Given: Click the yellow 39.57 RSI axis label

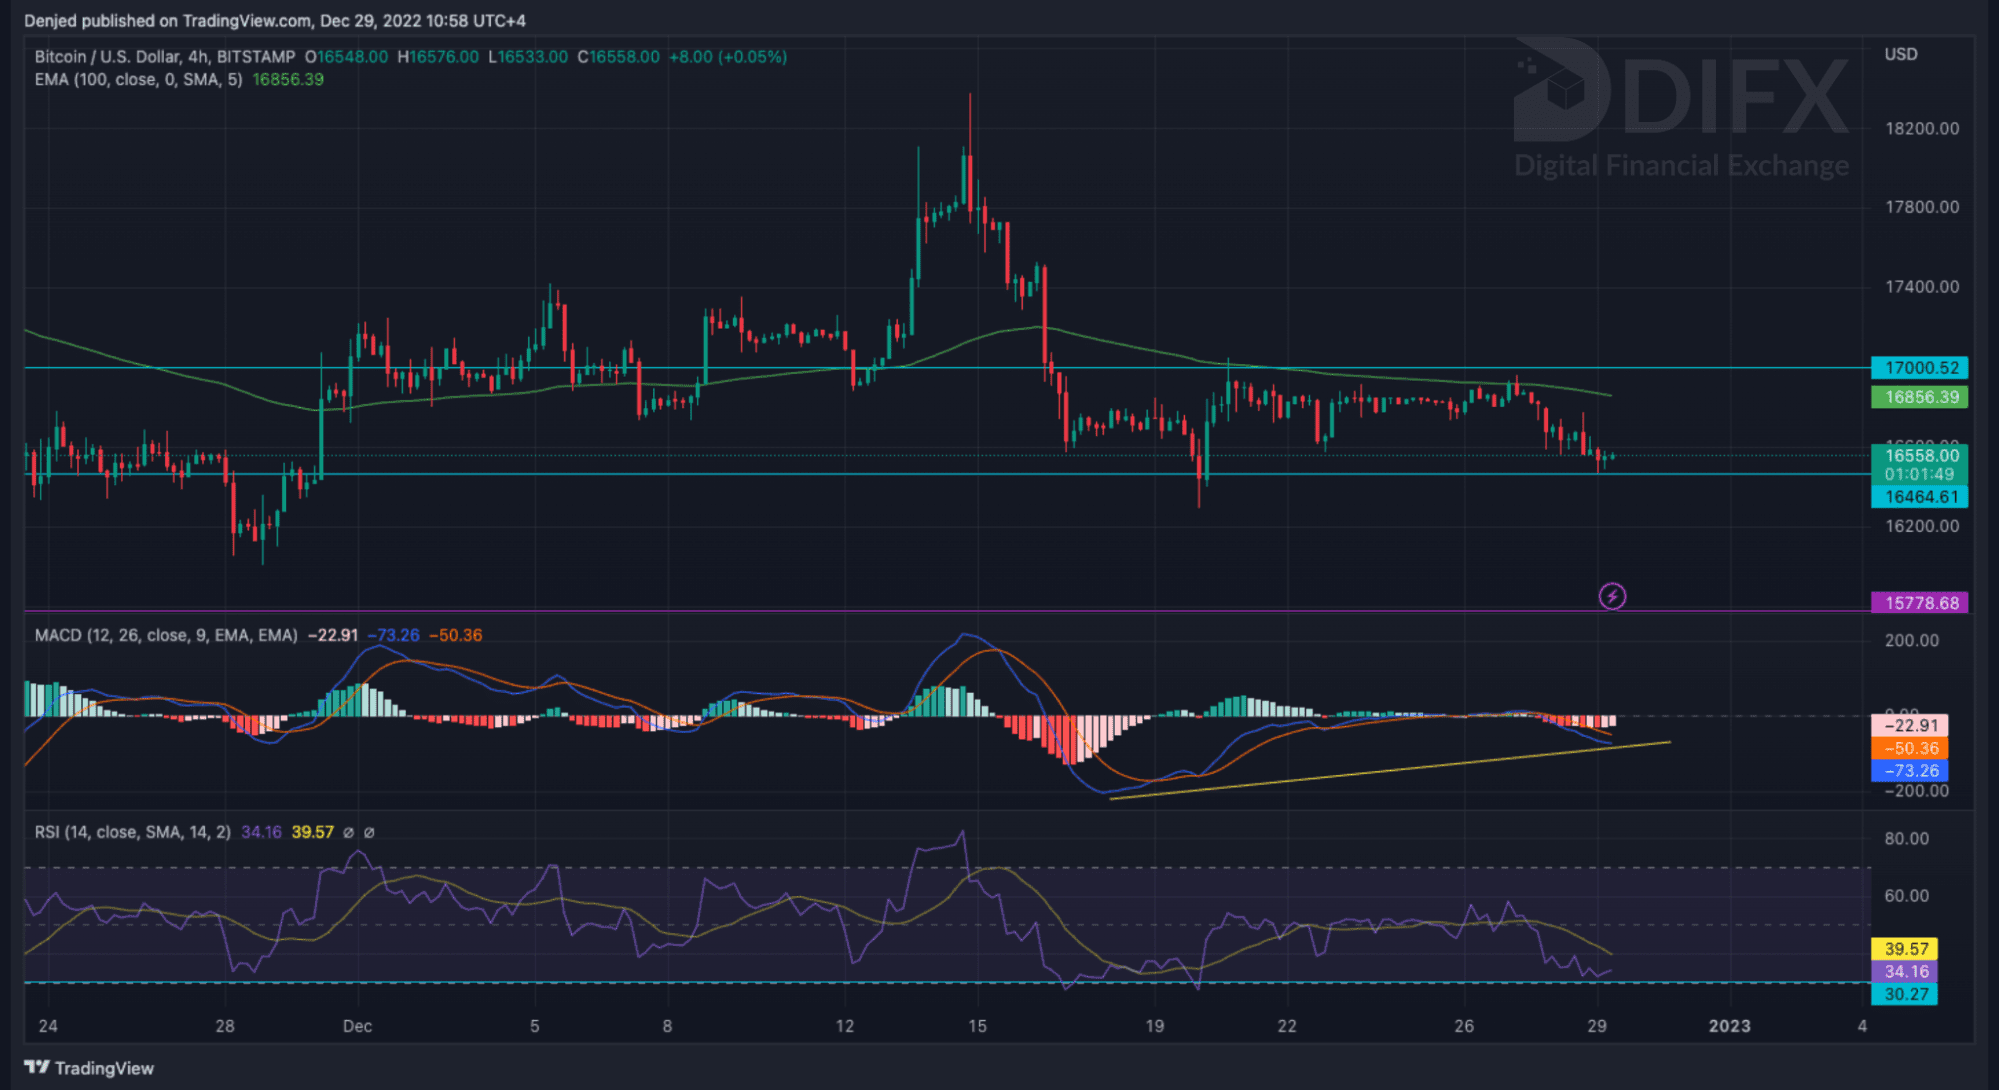Looking at the screenshot, I should (x=1904, y=949).
